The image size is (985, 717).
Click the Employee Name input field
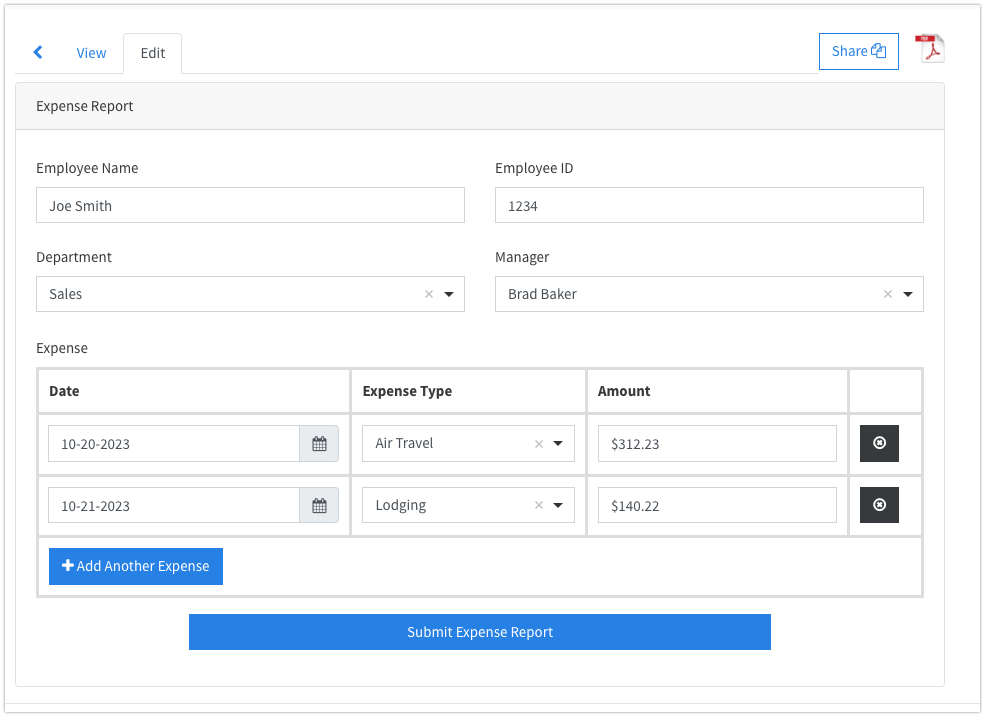coord(250,205)
